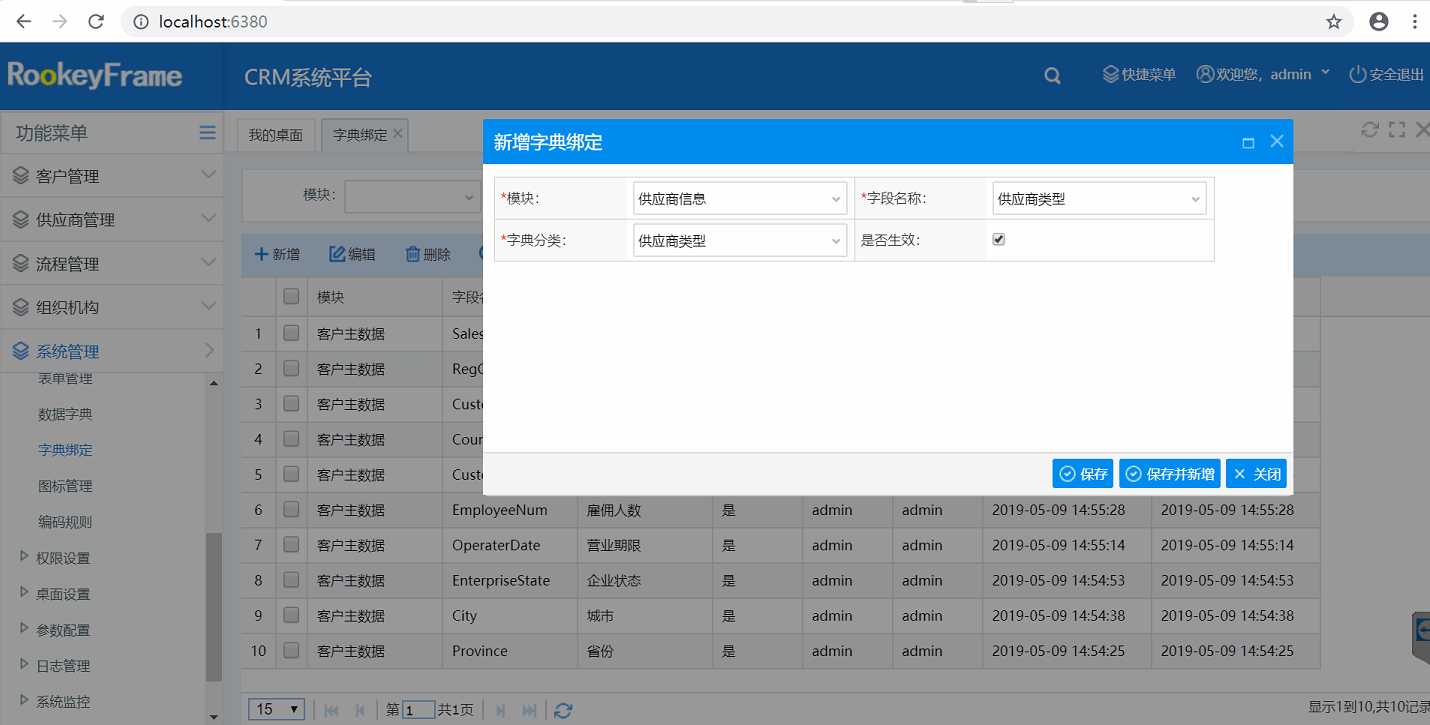Check the row 3 checkbox

coord(291,403)
